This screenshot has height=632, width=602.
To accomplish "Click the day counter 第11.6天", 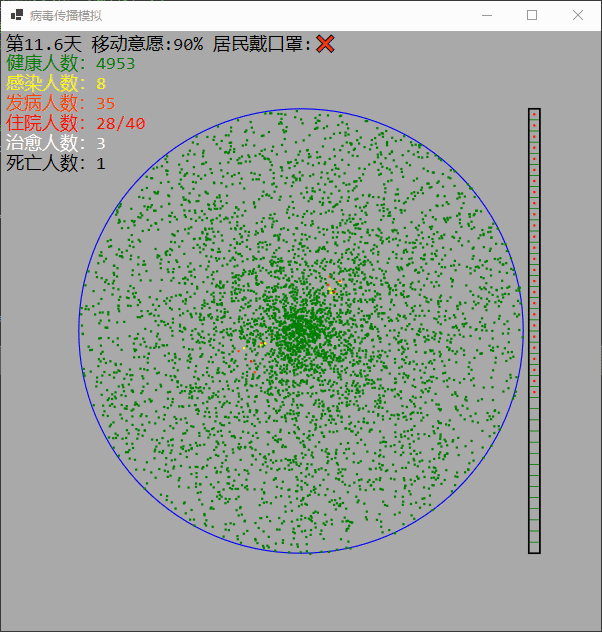I will pos(44,44).
